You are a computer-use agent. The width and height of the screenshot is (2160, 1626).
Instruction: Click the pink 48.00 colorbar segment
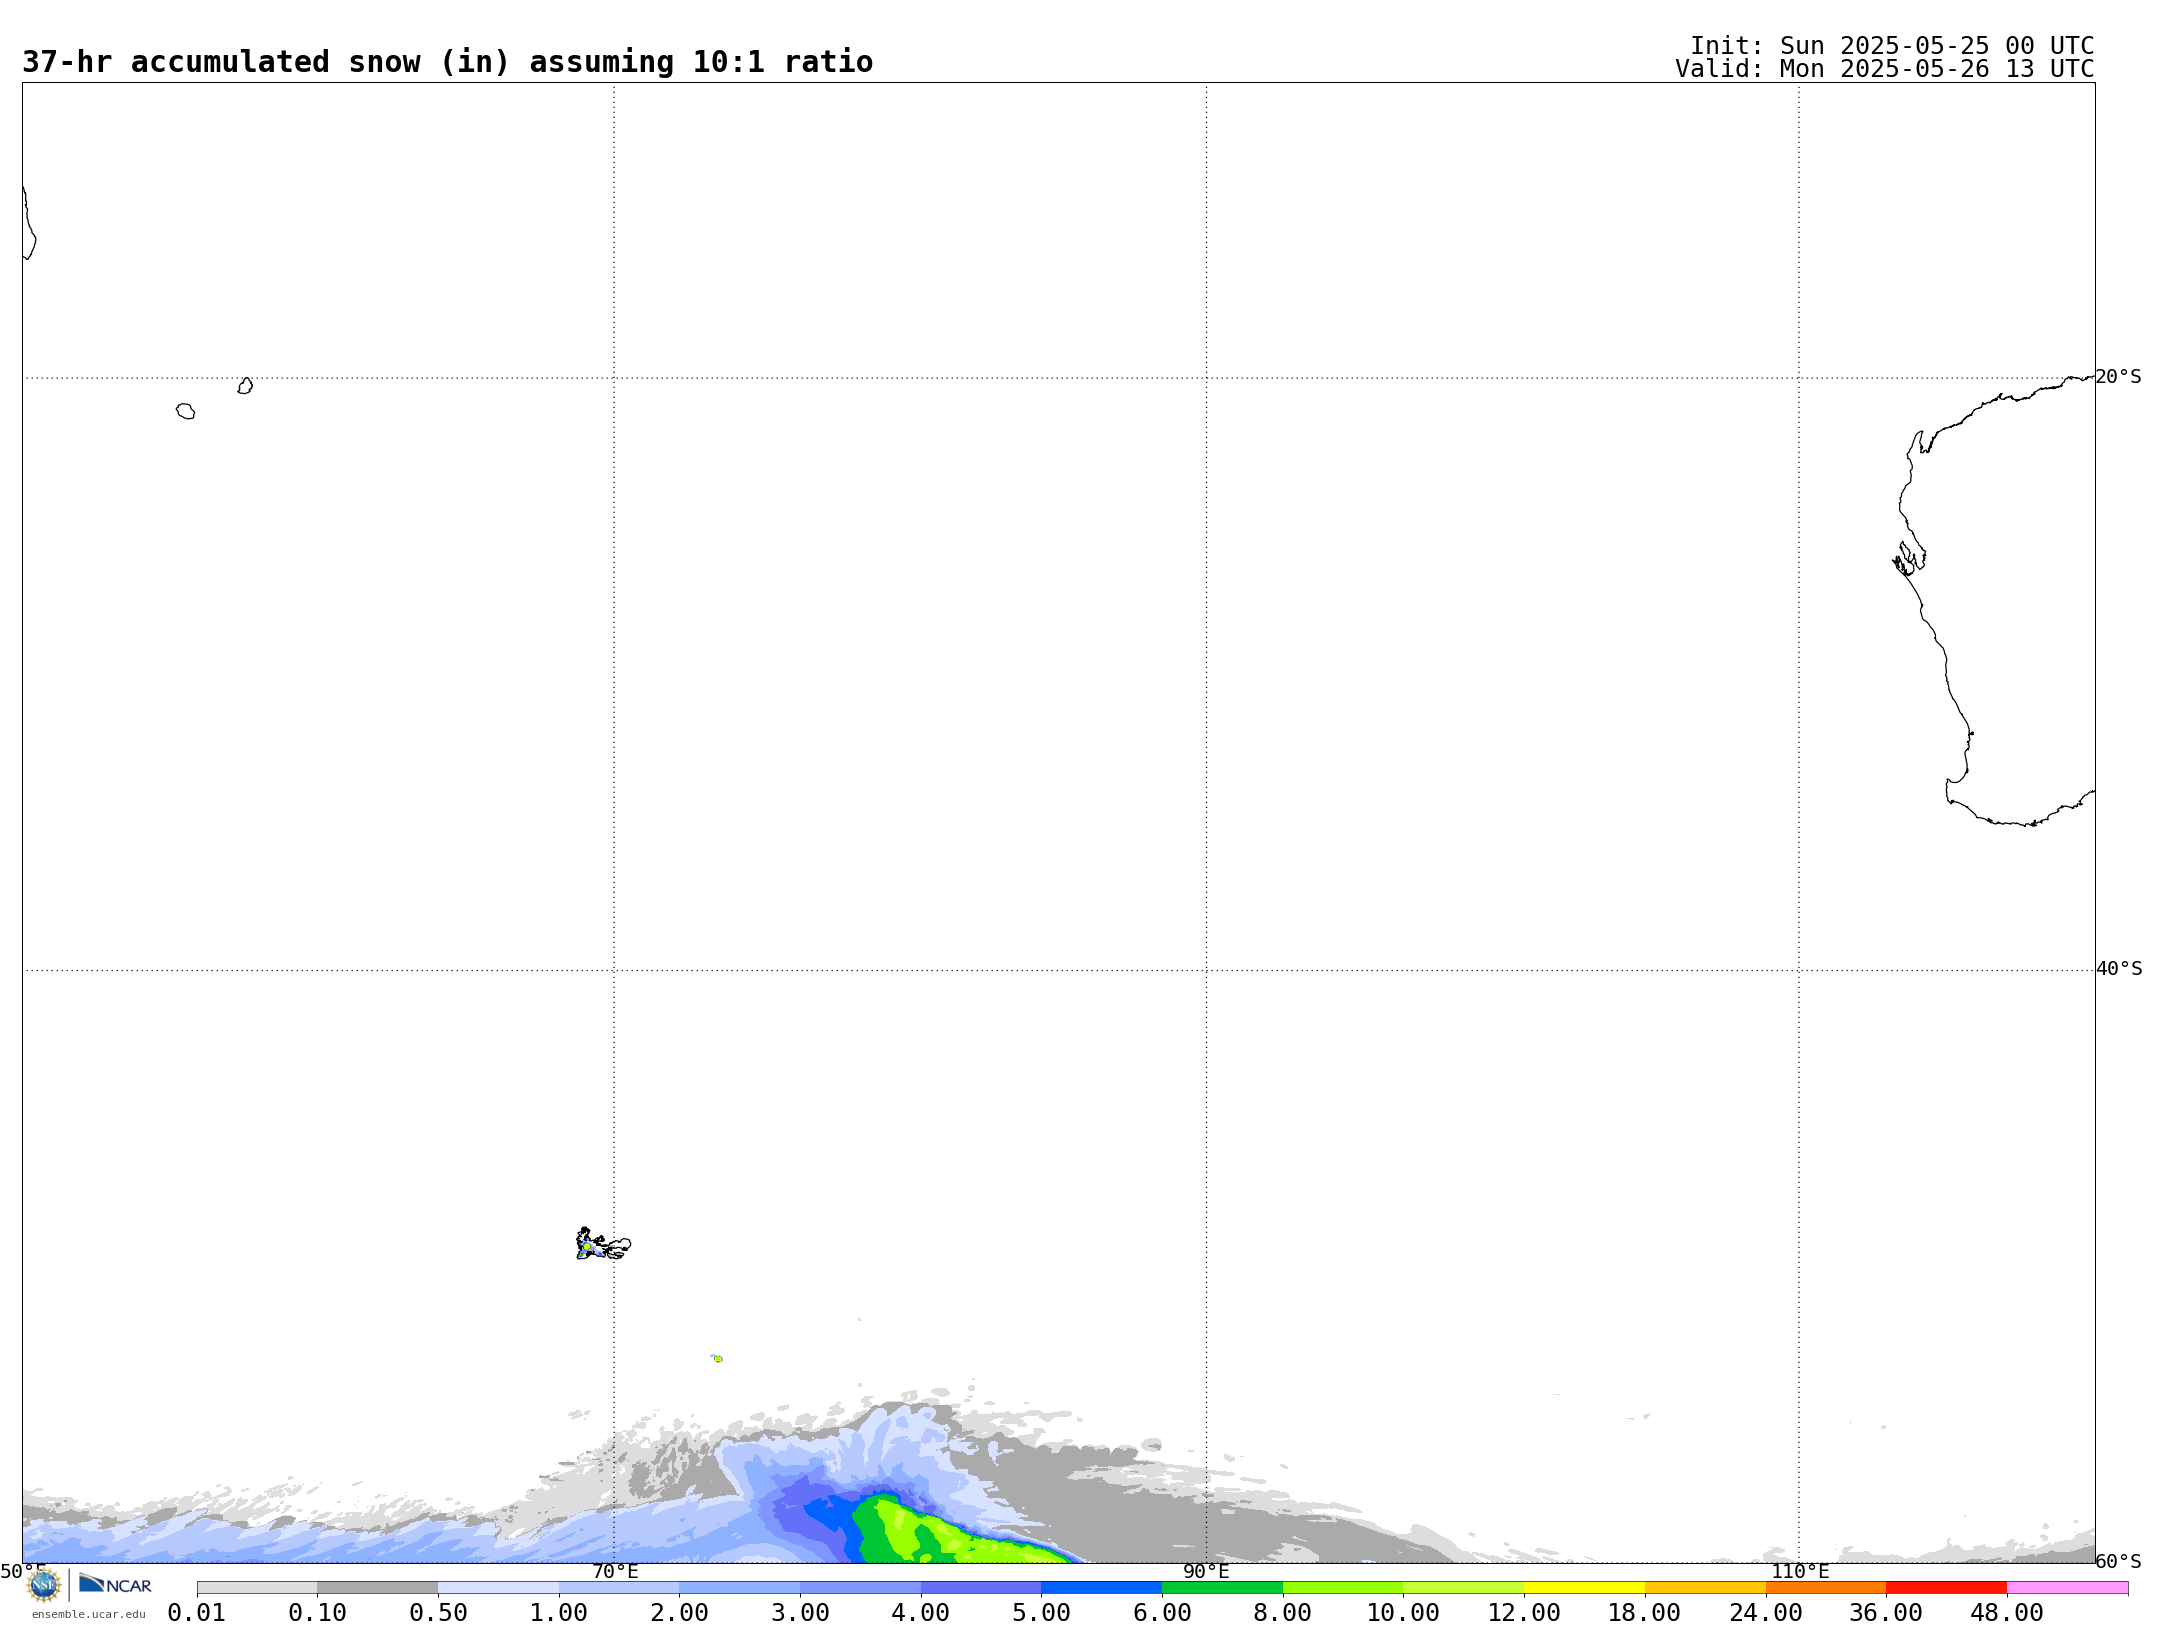point(2067,1588)
